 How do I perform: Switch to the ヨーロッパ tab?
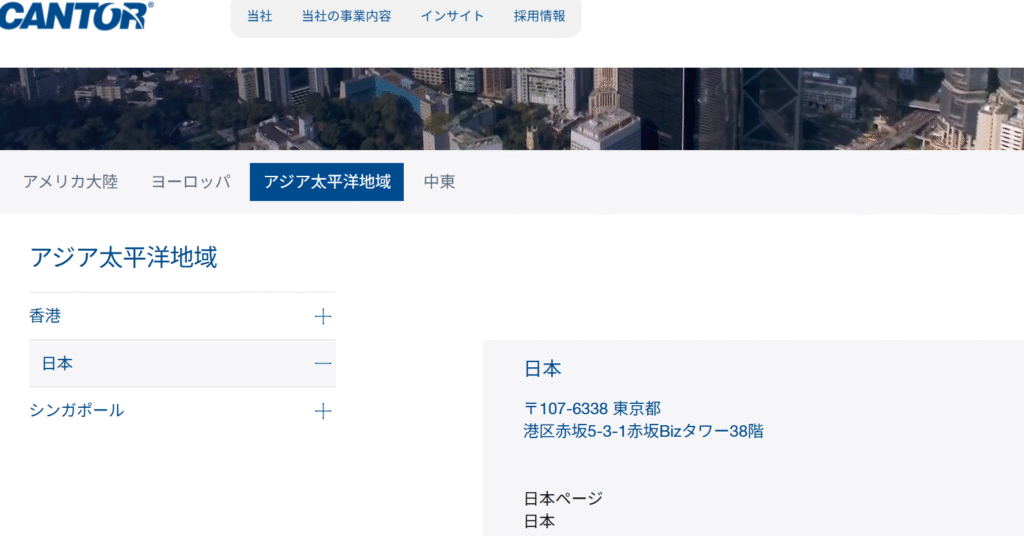[191, 181]
